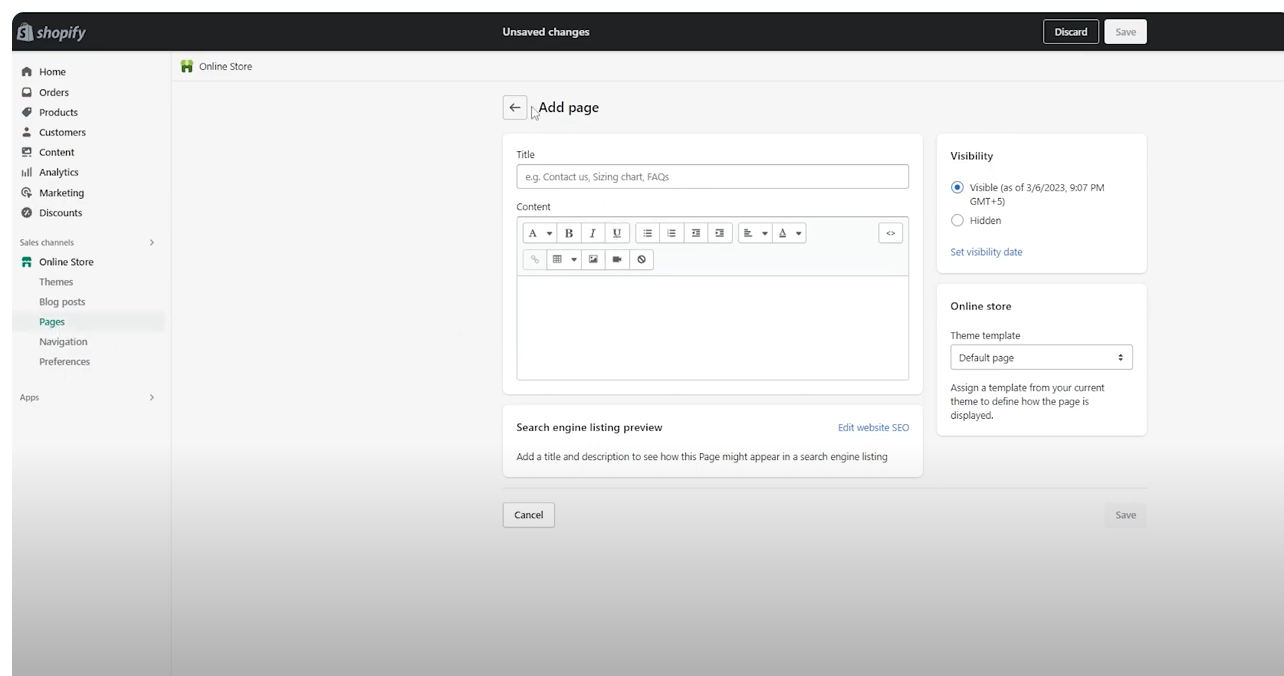Screen dimensions: 1284x676
Task: Click the Content icon in sidebar
Action: coord(27,152)
